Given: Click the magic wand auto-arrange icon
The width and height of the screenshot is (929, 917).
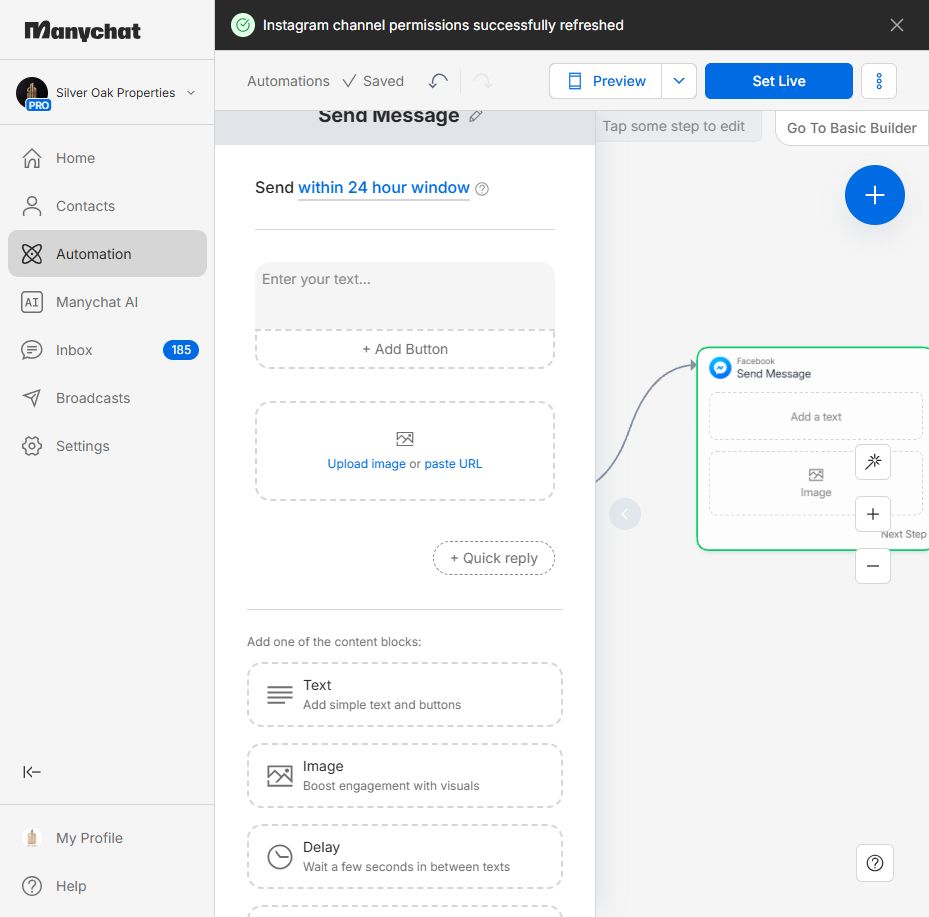Looking at the screenshot, I should (x=873, y=461).
